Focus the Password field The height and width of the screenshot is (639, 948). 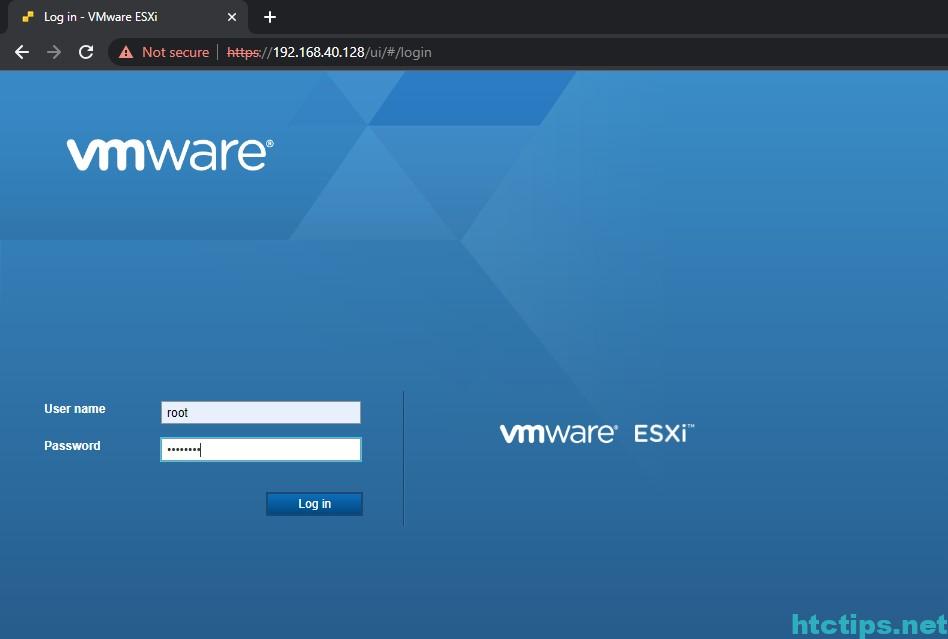[x=261, y=449]
